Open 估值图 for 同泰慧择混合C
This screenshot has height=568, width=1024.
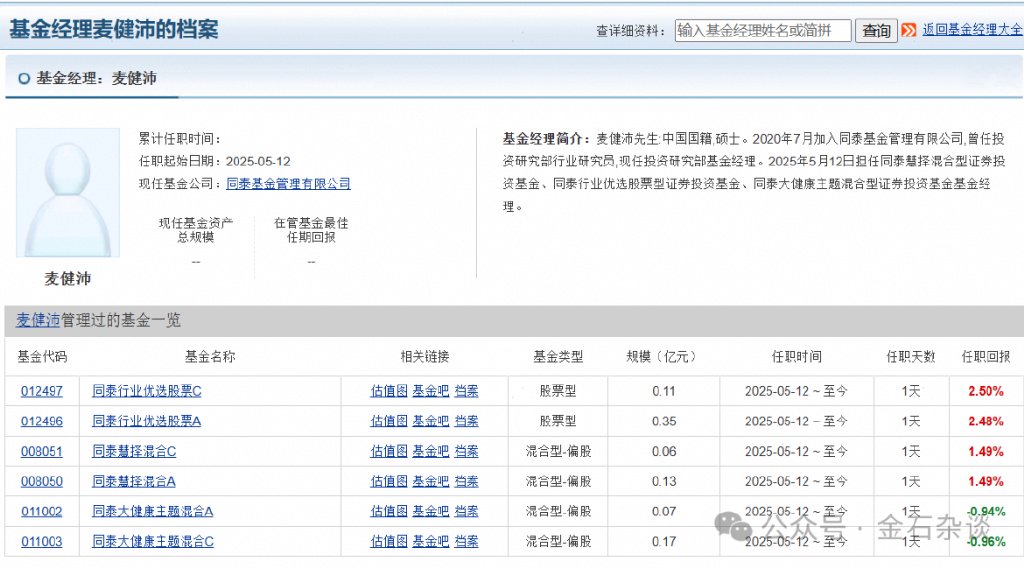coord(389,451)
